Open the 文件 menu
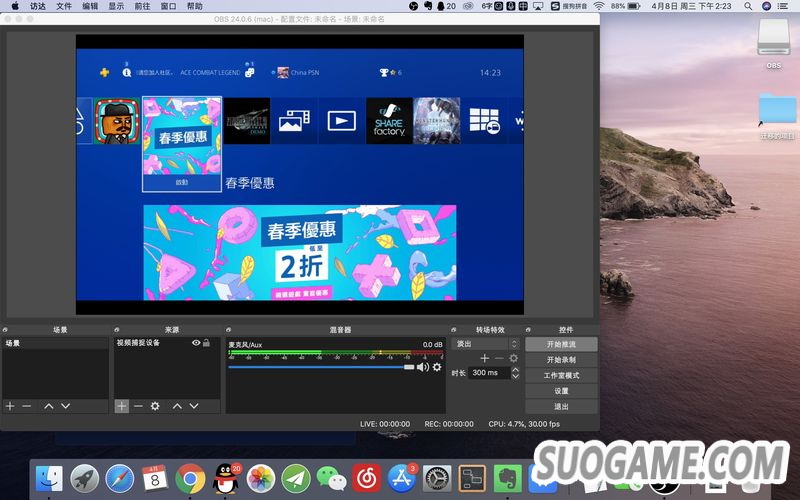The image size is (800, 500). (x=64, y=6)
